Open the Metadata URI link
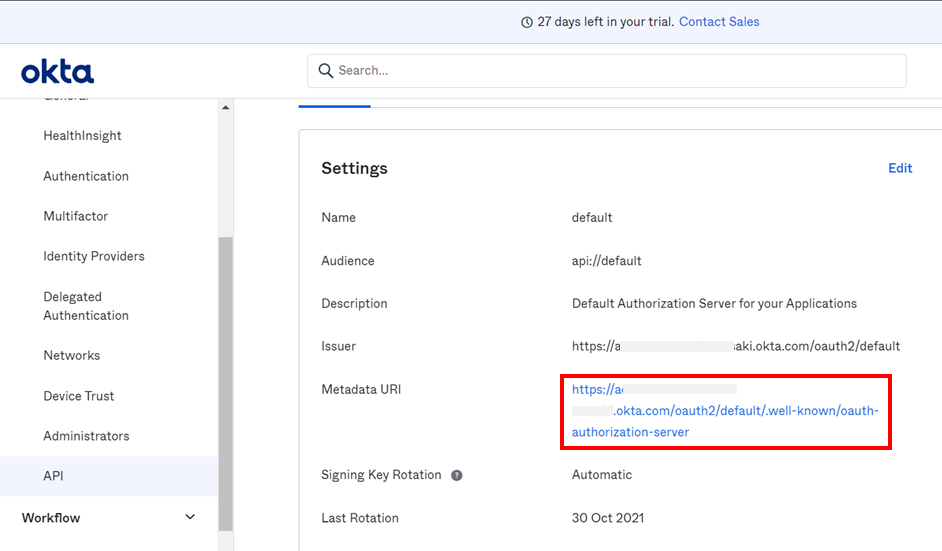Viewport: 942px width, 551px height. point(724,411)
